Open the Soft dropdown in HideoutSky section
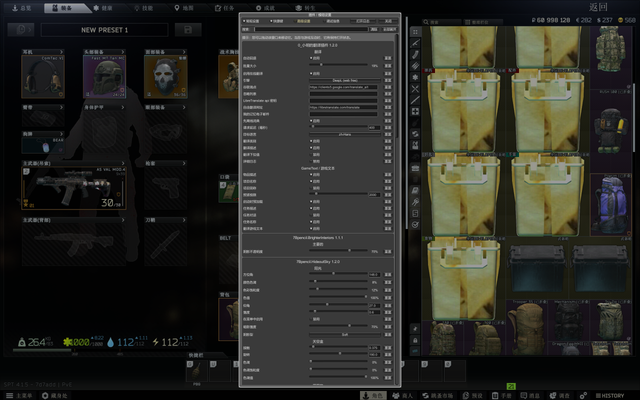The width and height of the screenshot is (640, 400). click(345, 334)
